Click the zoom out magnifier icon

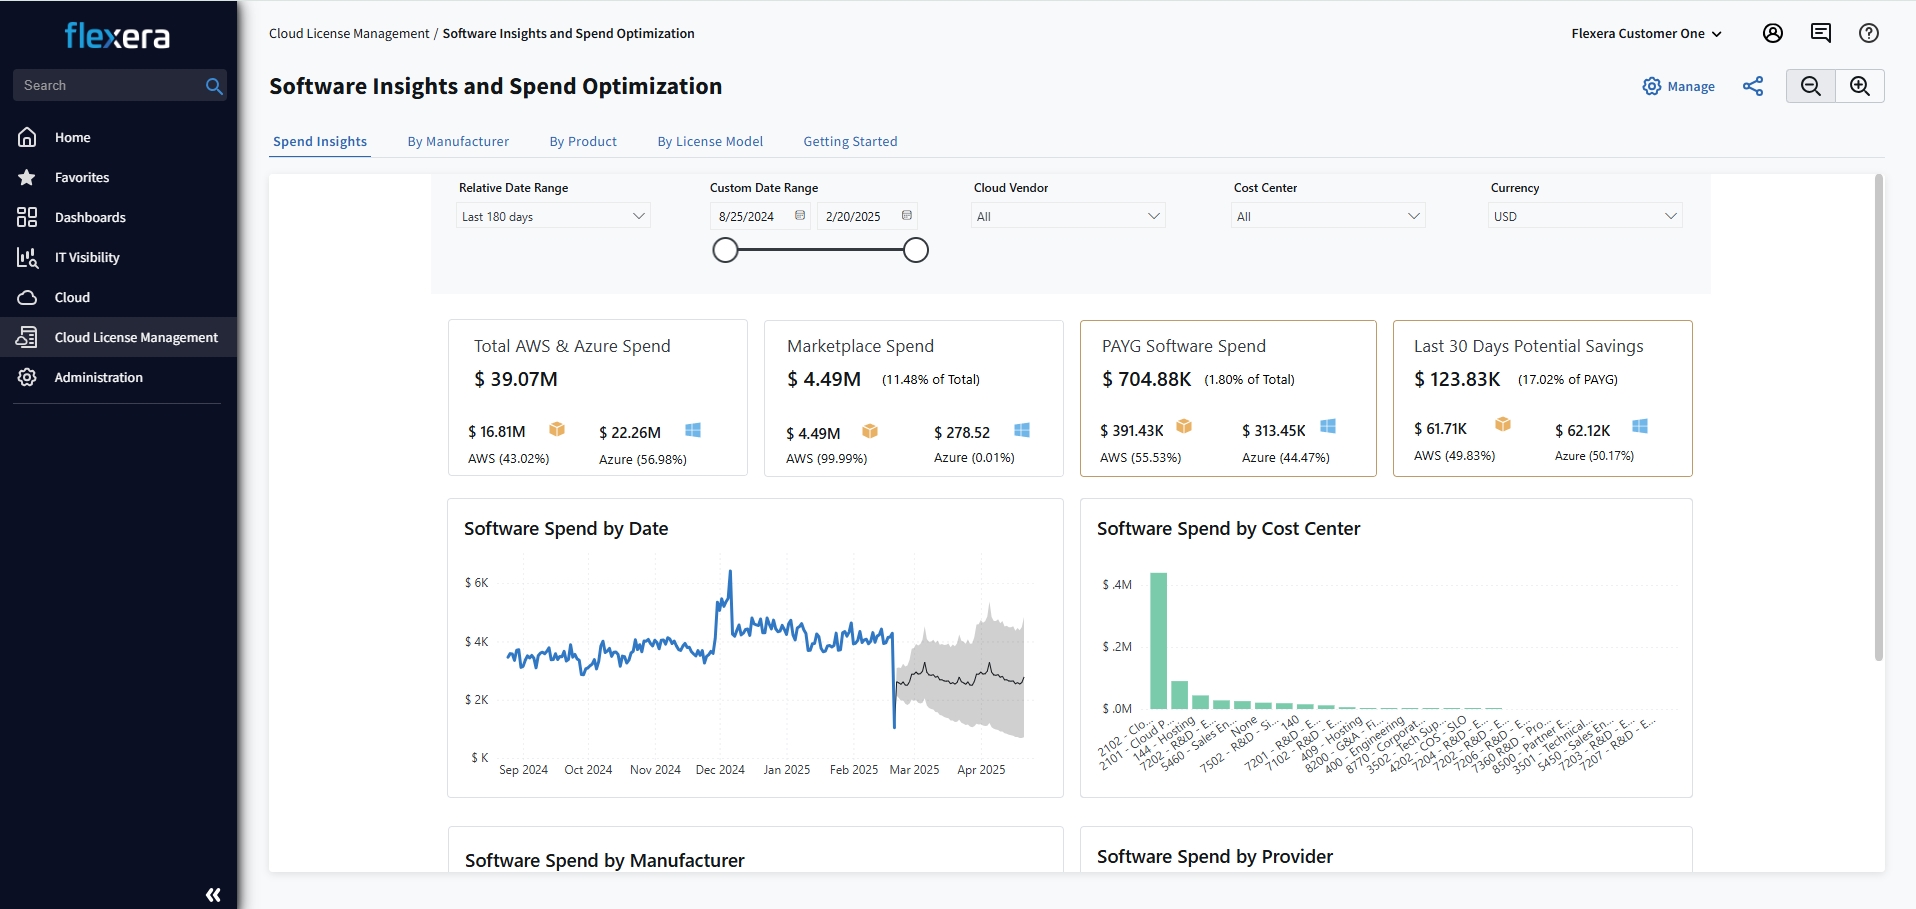click(1811, 86)
